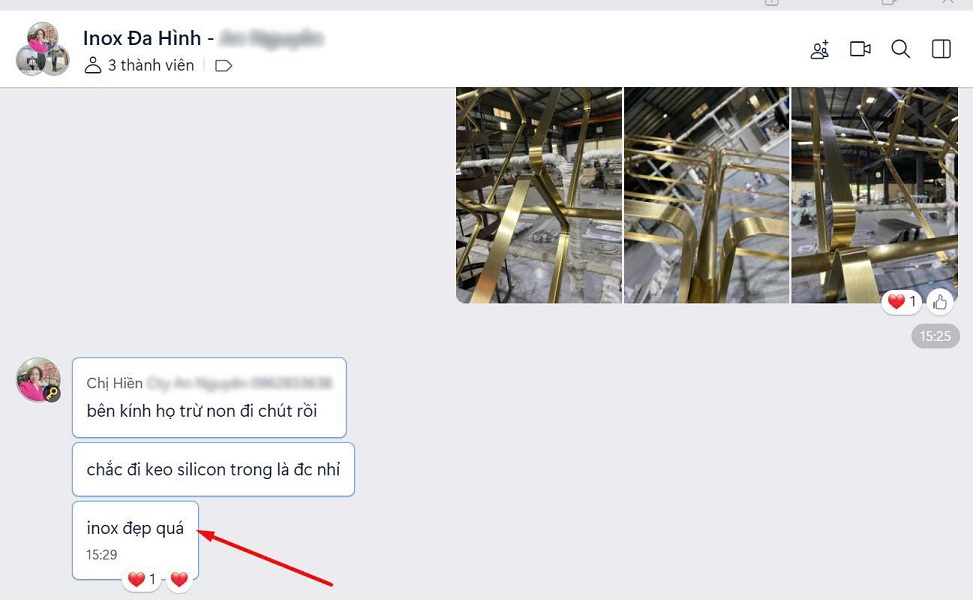Viewport: 973px width, 600px height.
Task: Open the middle inox frame photo
Action: [706, 195]
